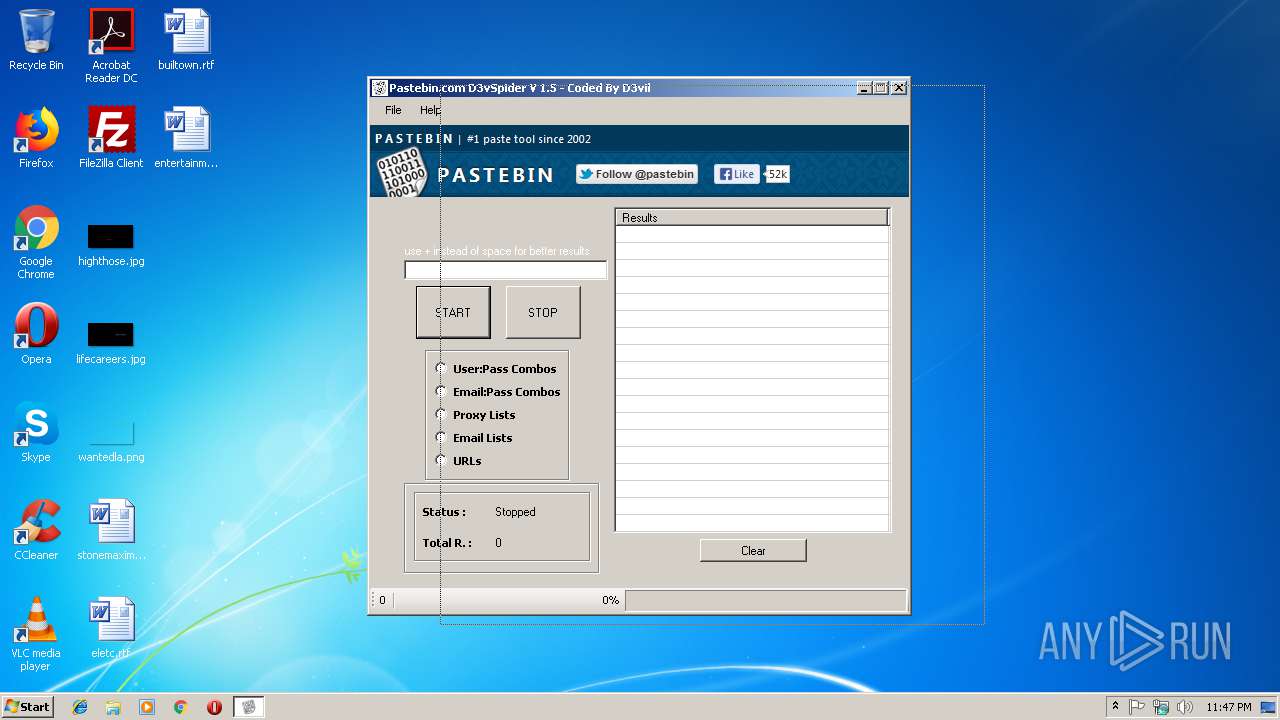Click the D3vSpider taskbar button
Viewport: 1280px width, 720px height.
tap(249, 707)
